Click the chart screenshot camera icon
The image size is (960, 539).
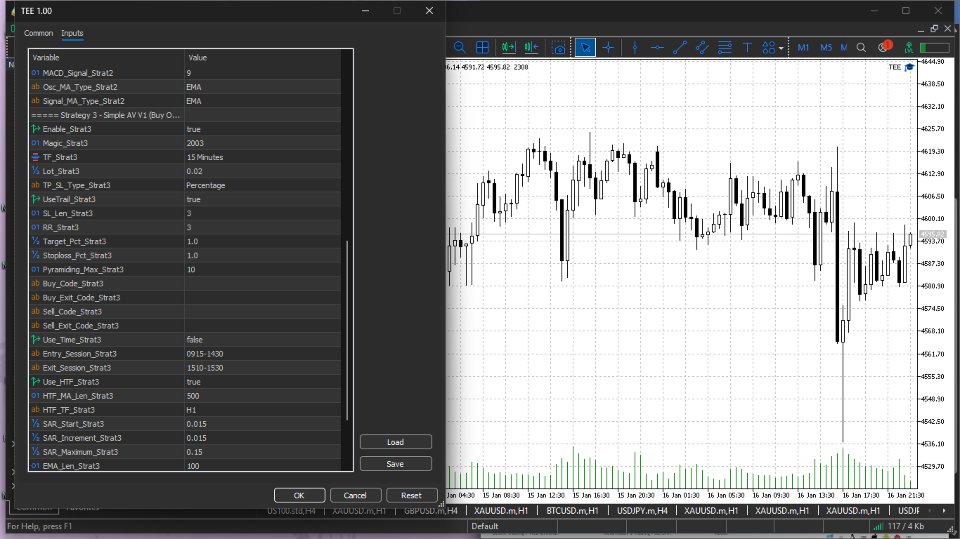pyautogui.click(x=559, y=48)
